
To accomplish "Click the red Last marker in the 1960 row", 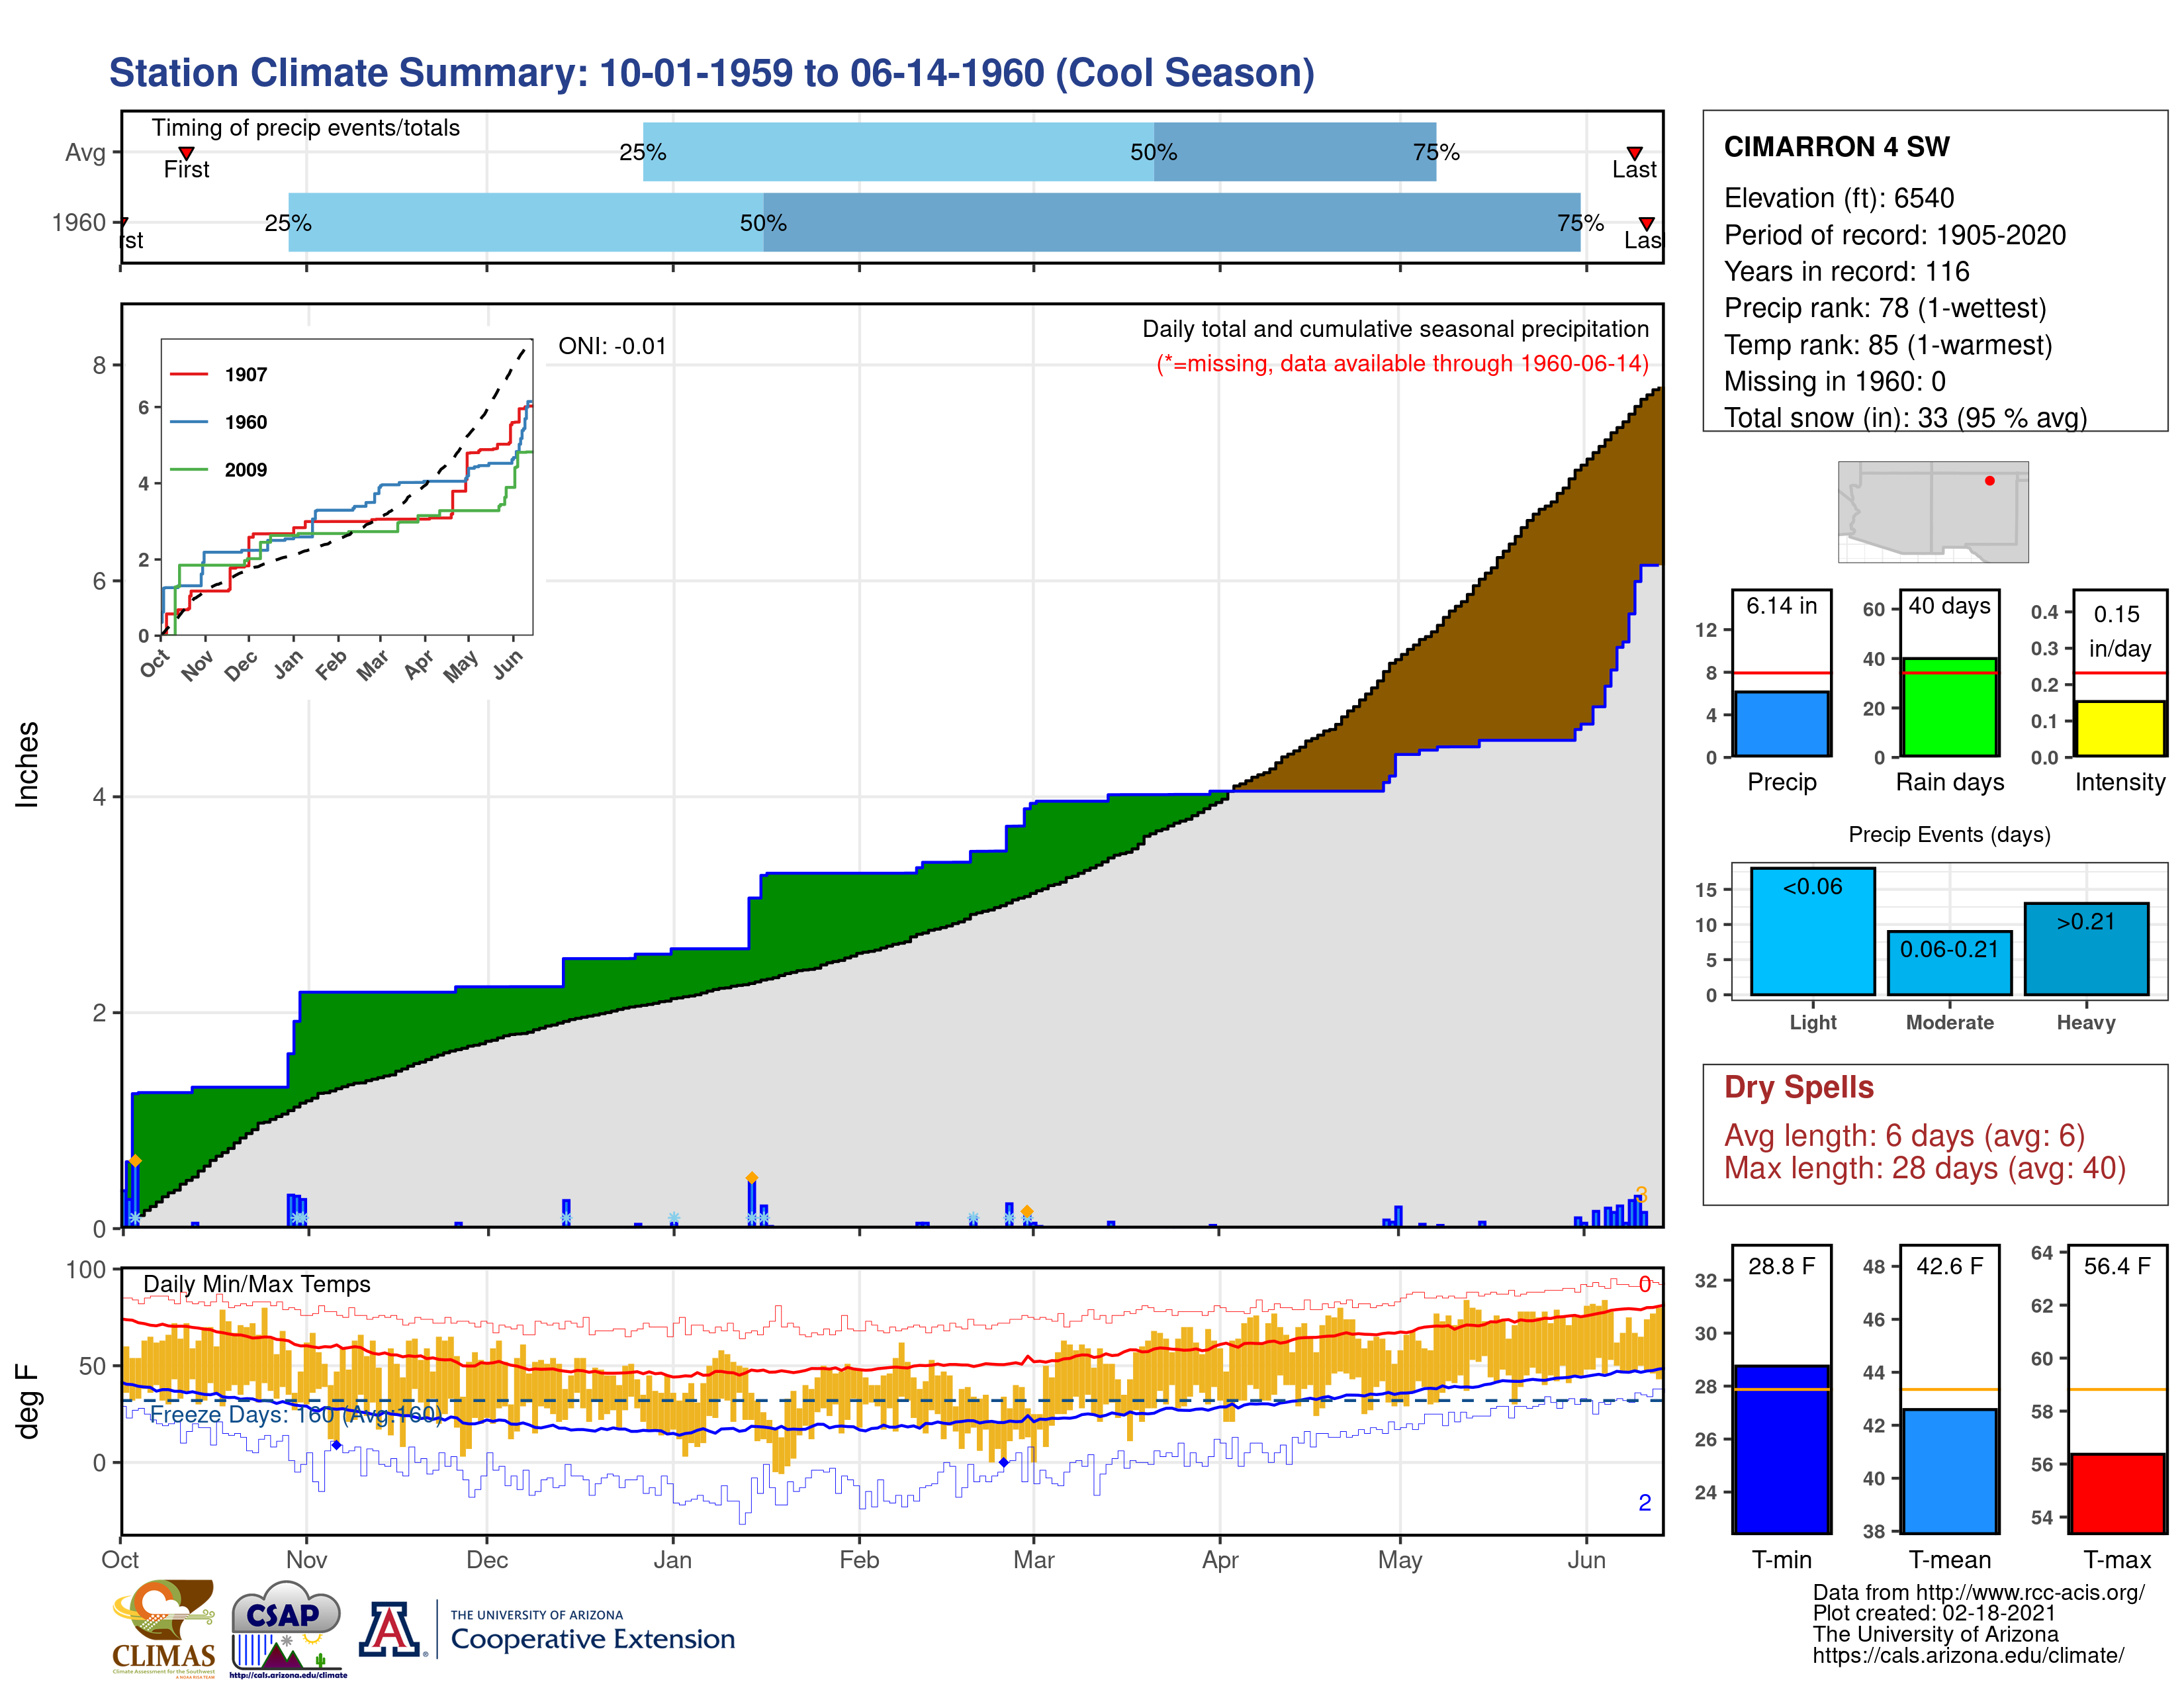I will 1646,223.
